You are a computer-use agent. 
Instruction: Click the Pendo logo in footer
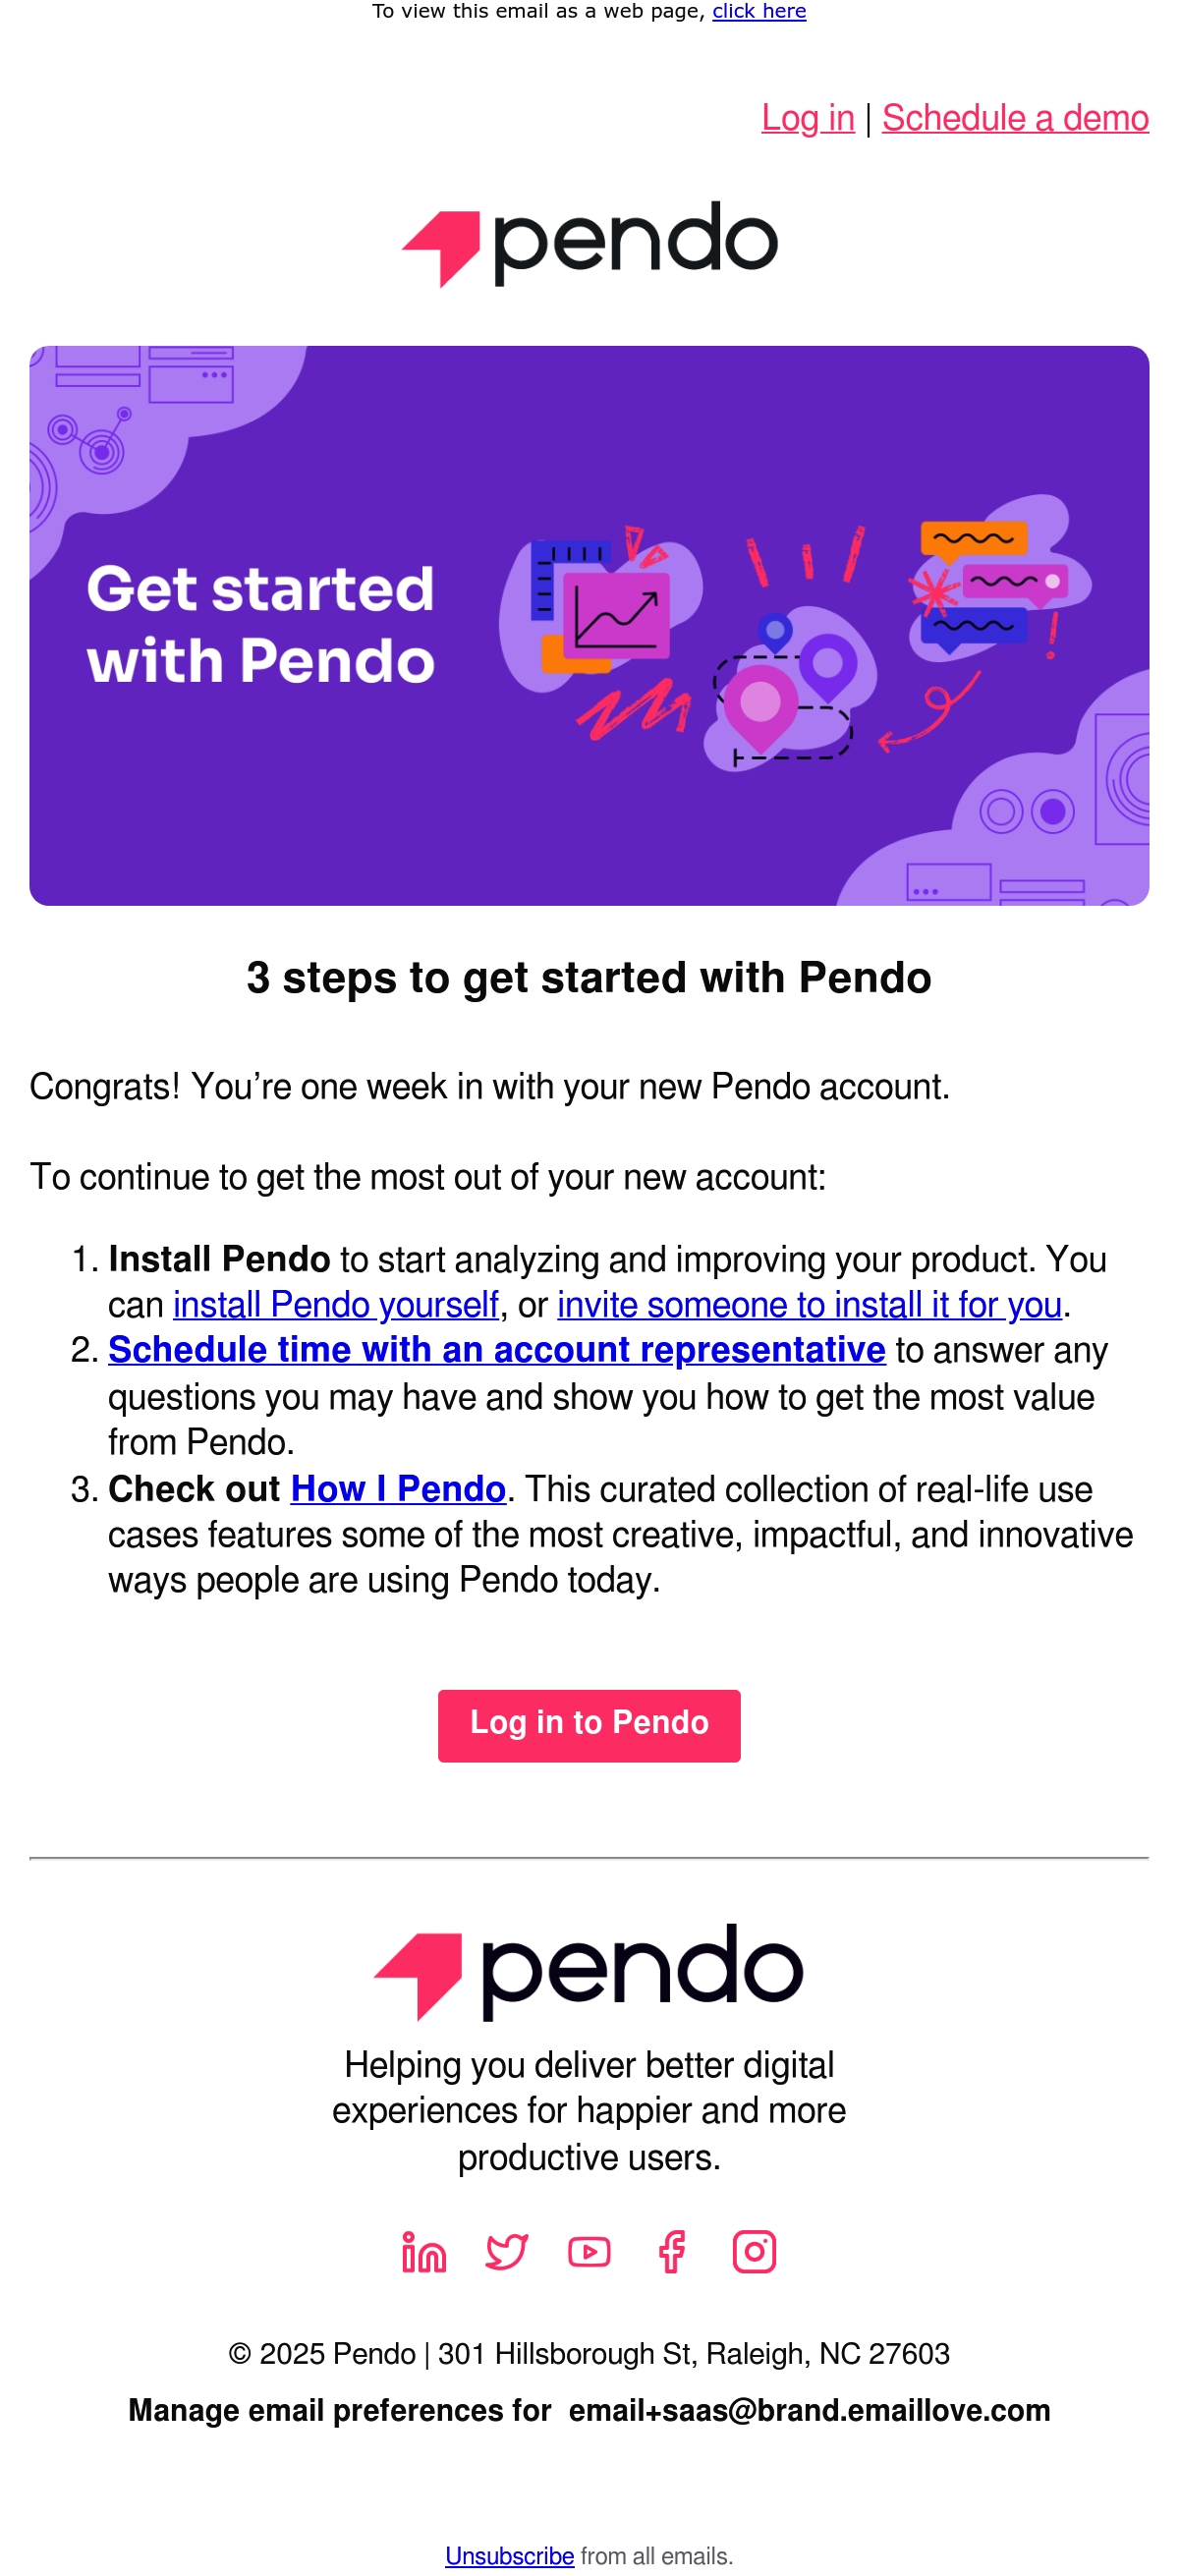tap(589, 1970)
